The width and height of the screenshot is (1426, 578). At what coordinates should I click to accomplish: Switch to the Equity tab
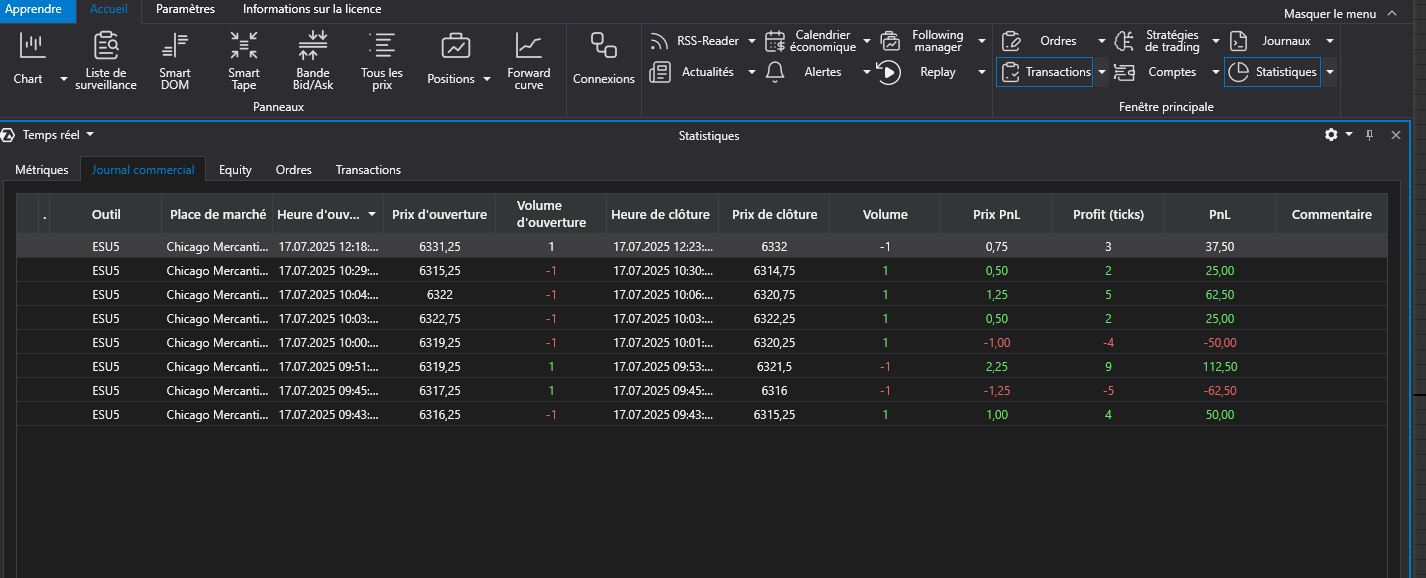(x=235, y=170)
